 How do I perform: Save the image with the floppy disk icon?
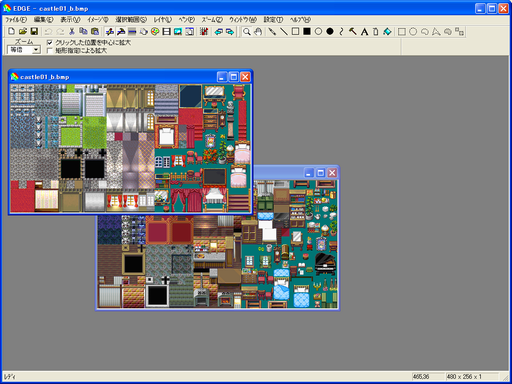34,31
